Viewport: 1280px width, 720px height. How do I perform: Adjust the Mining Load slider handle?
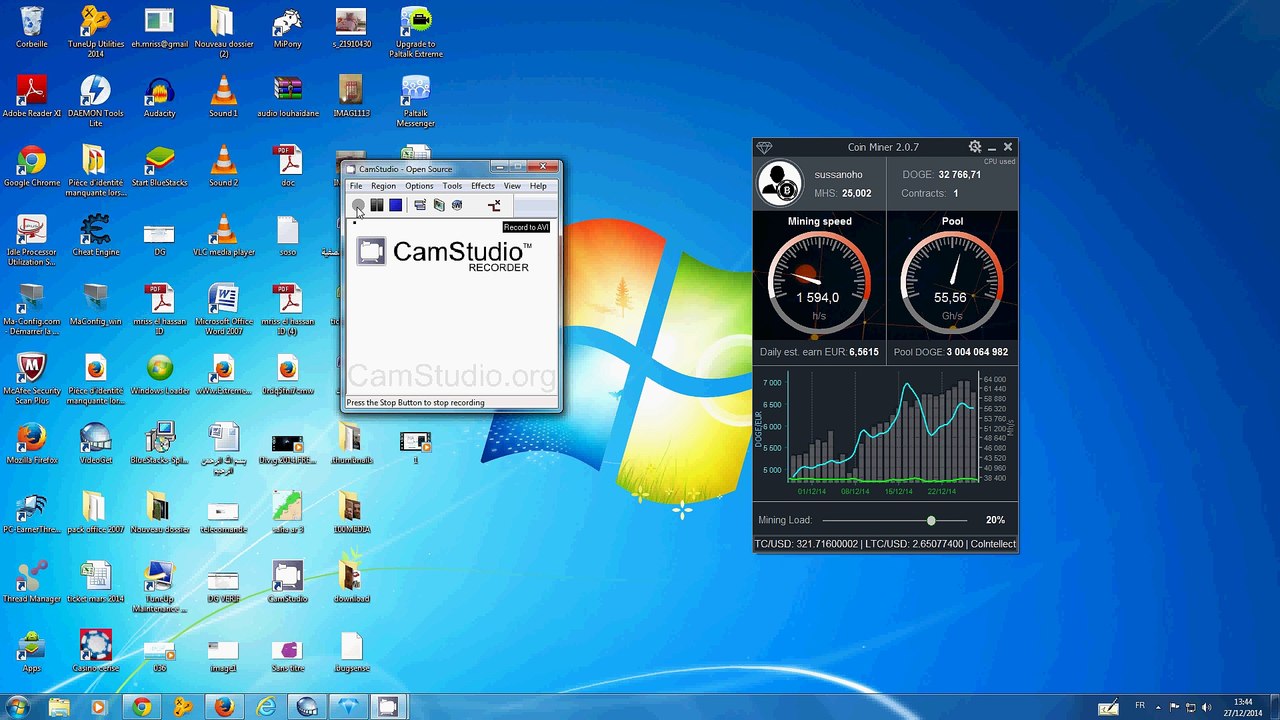pyautogui.click(x=931, y=520)
